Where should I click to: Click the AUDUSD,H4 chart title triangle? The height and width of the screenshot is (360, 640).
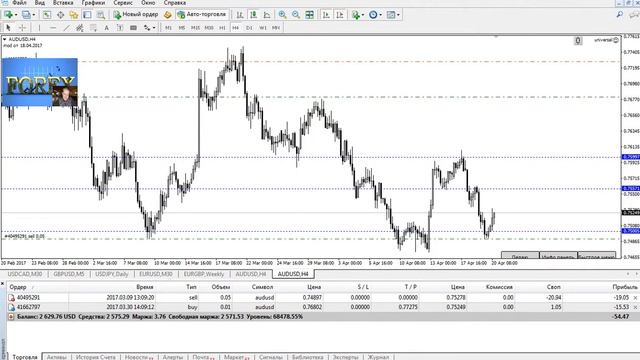4,39
